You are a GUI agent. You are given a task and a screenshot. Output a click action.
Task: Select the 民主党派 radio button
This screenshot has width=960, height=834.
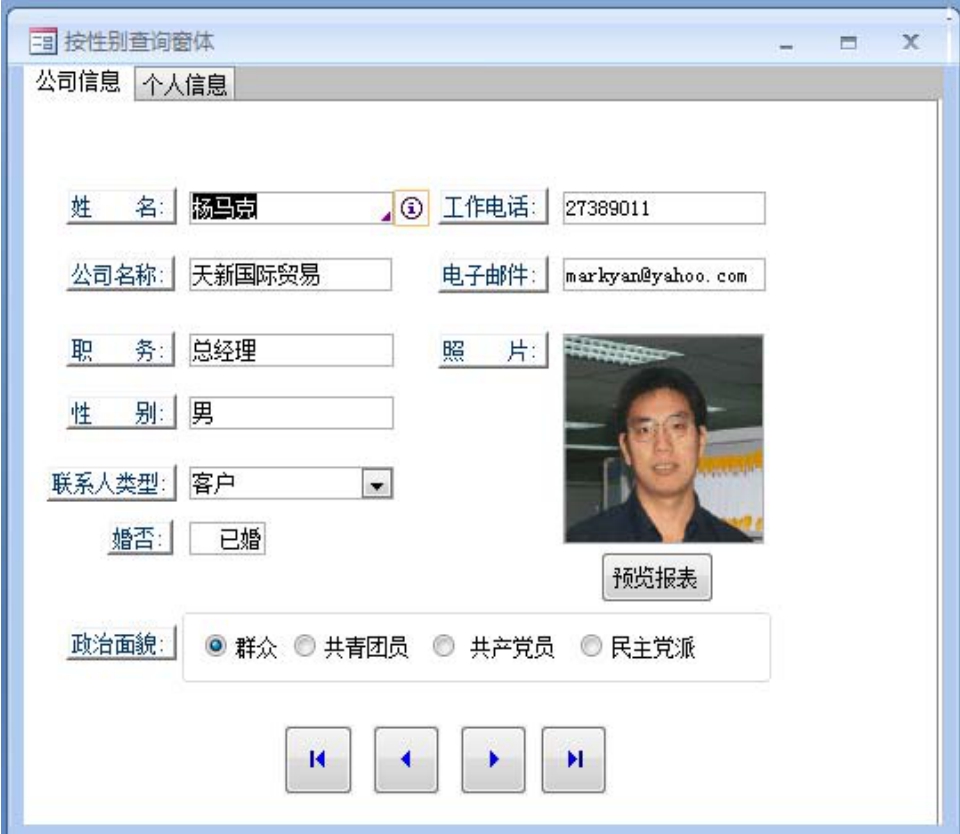click(x=591, y=647)
